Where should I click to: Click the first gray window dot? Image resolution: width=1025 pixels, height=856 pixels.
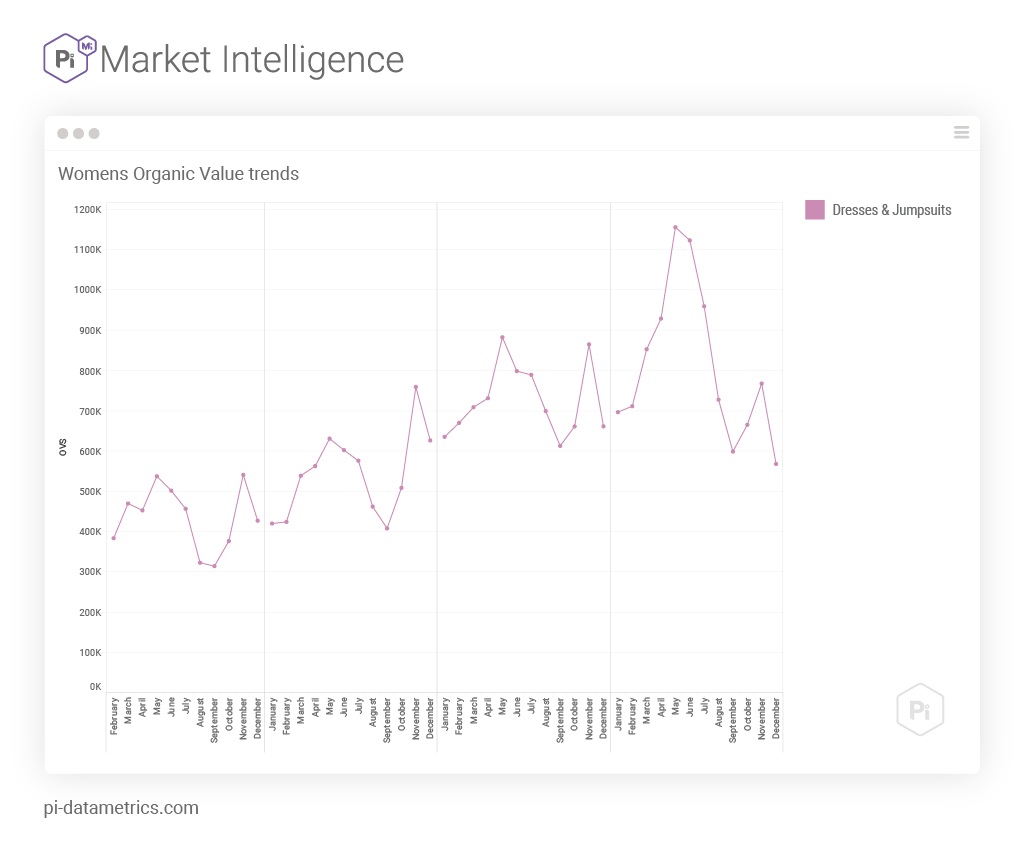(63, 133)
